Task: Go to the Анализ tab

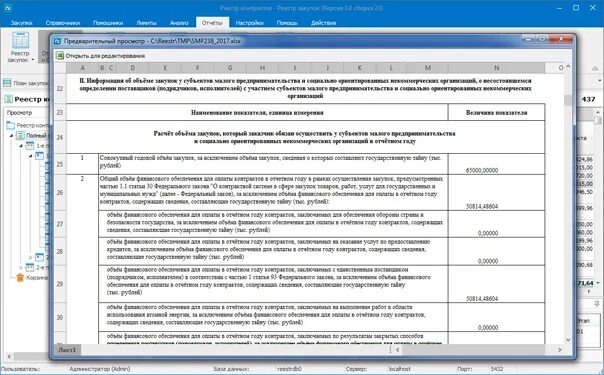Action: pyautogui.click(x=179, y=23)
